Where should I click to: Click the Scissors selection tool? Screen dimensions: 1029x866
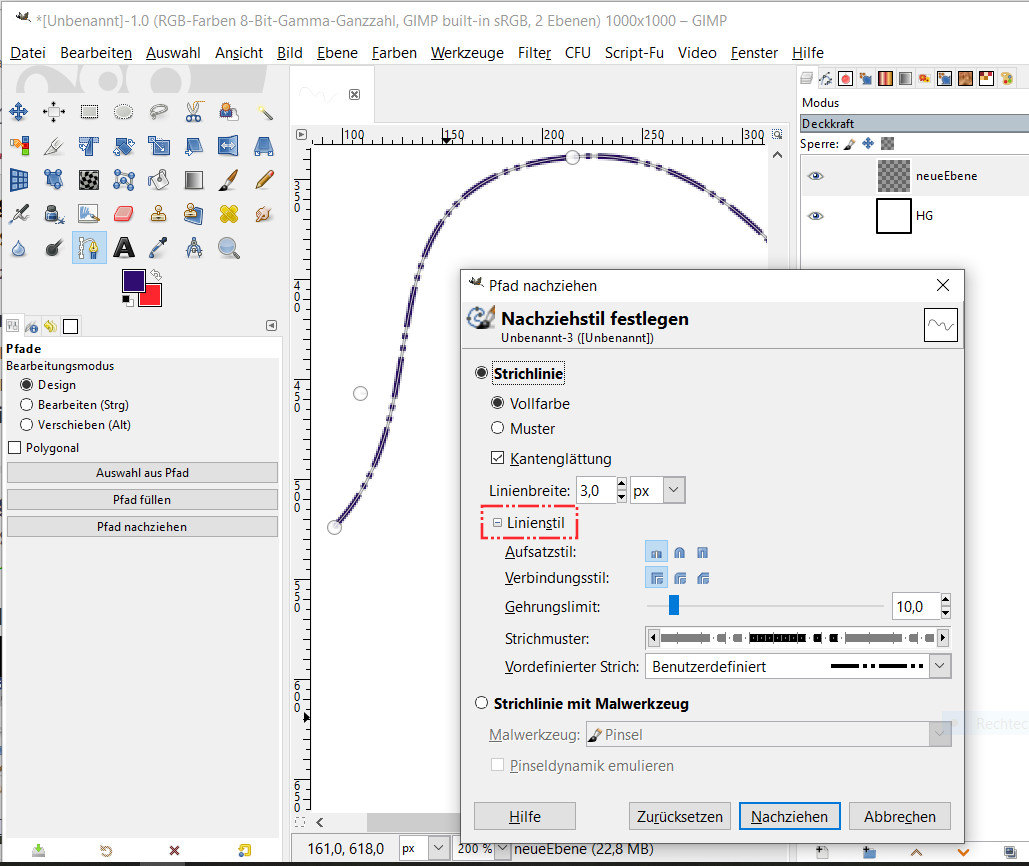[194, 112]
